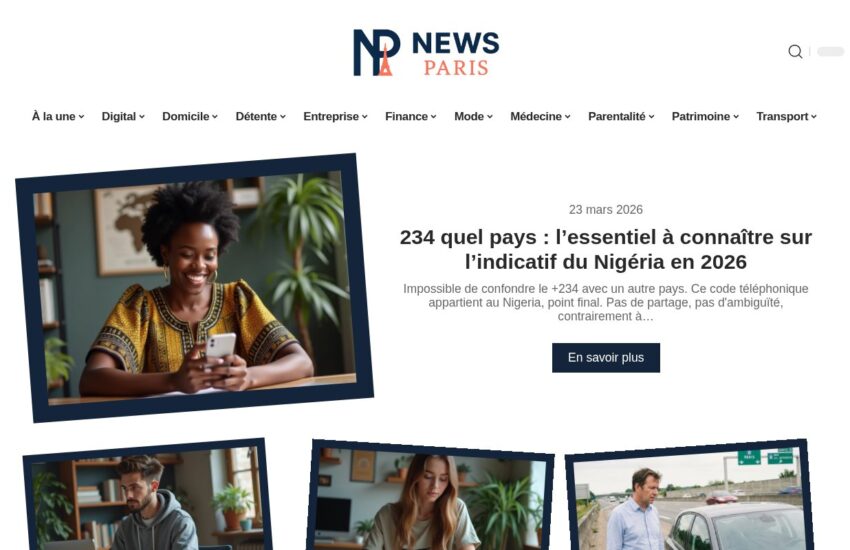This screenshot has width=850, height=550.
Task: Open the 234 quel pays article headline
Action: click(606, 250)
